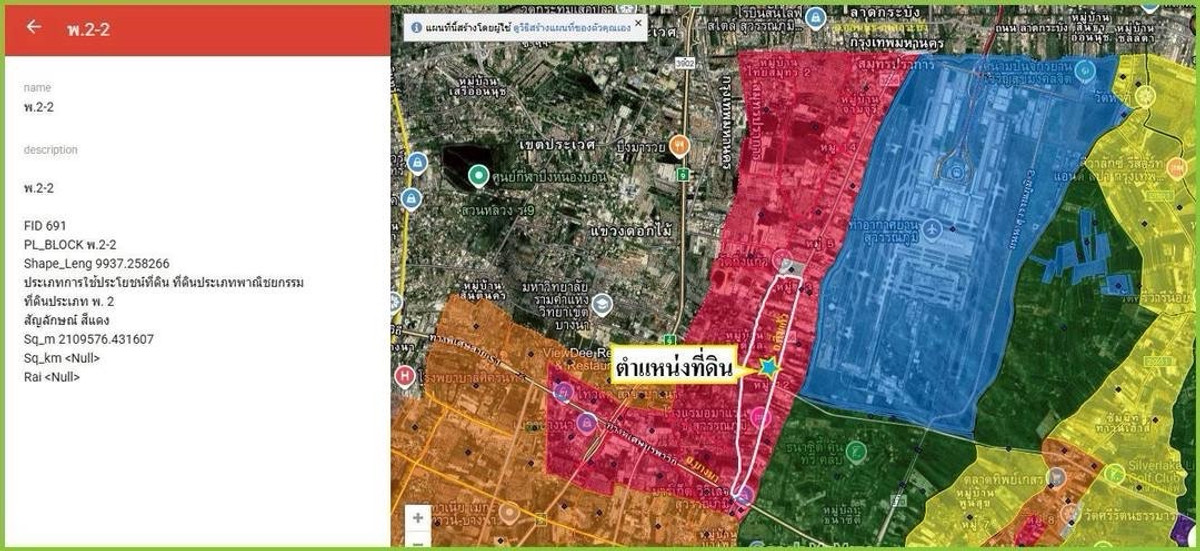Click the university graduation cap marker
This screenshot has height=551, width=1200.
[602, 303]
